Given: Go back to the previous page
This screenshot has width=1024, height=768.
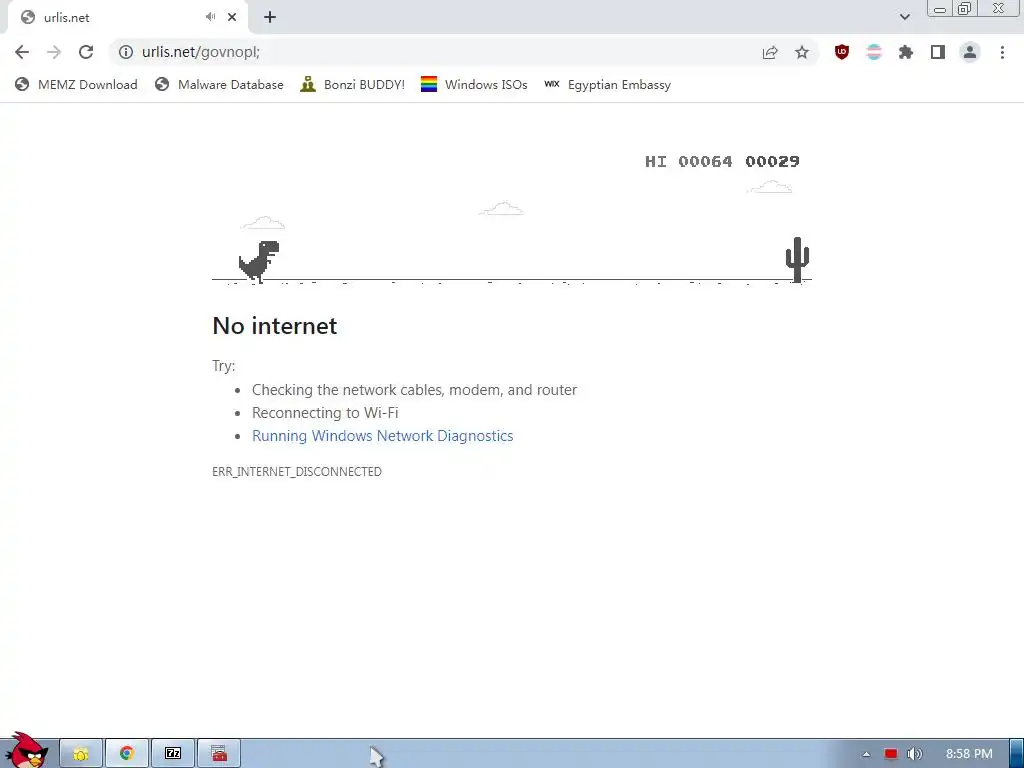Looking at the screenshot, I should [x=22, y=52].
